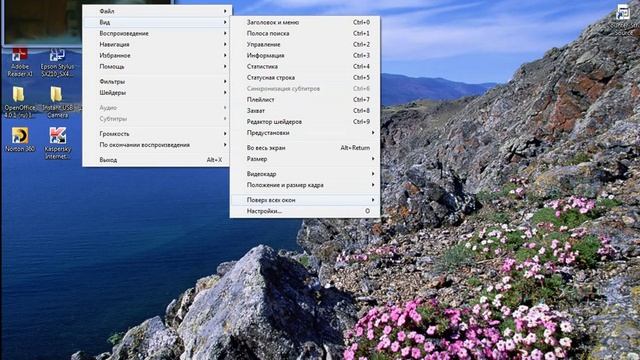Expand the Поверх всех окон submenu
Viewport: 640px width, 360px height.
pos(305,200)
